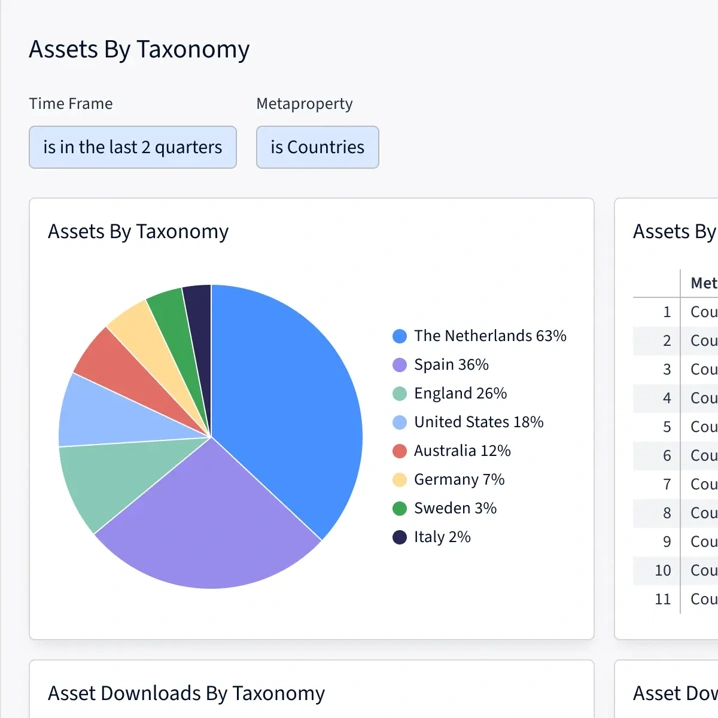
Task: Toggle England legend entry
Action: (460, 394)
